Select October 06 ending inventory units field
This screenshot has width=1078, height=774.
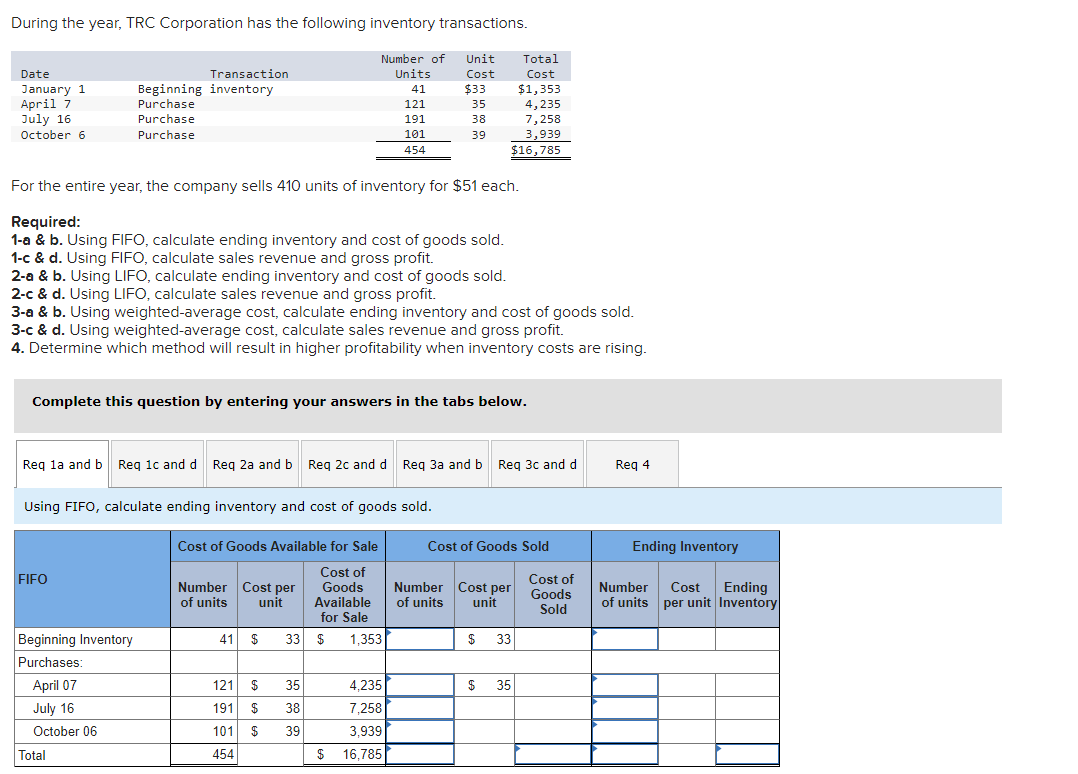[625, 731]
